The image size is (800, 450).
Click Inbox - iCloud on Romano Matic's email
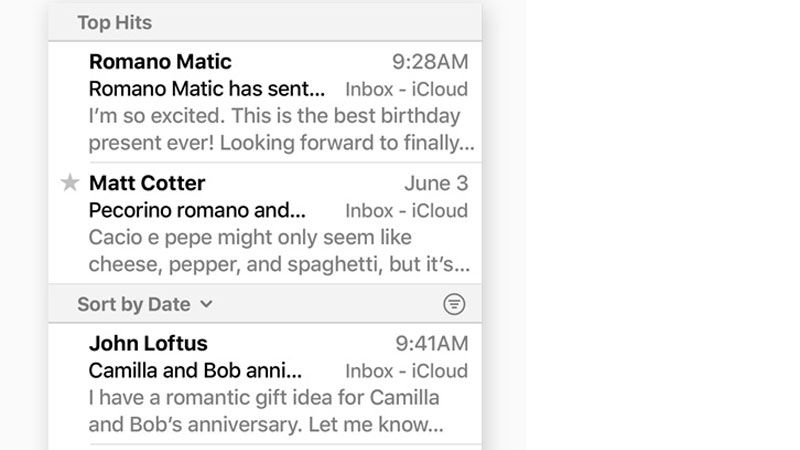click(407, 89)
